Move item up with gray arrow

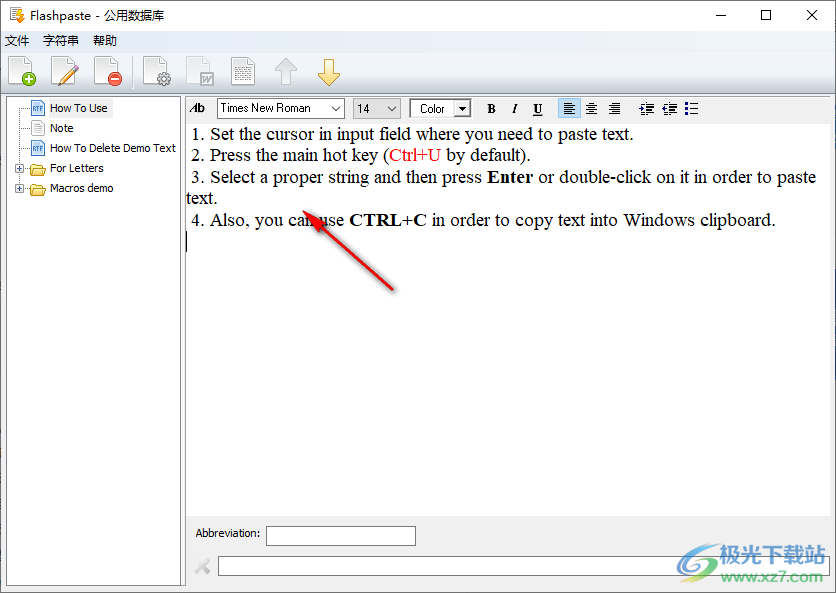286,71
